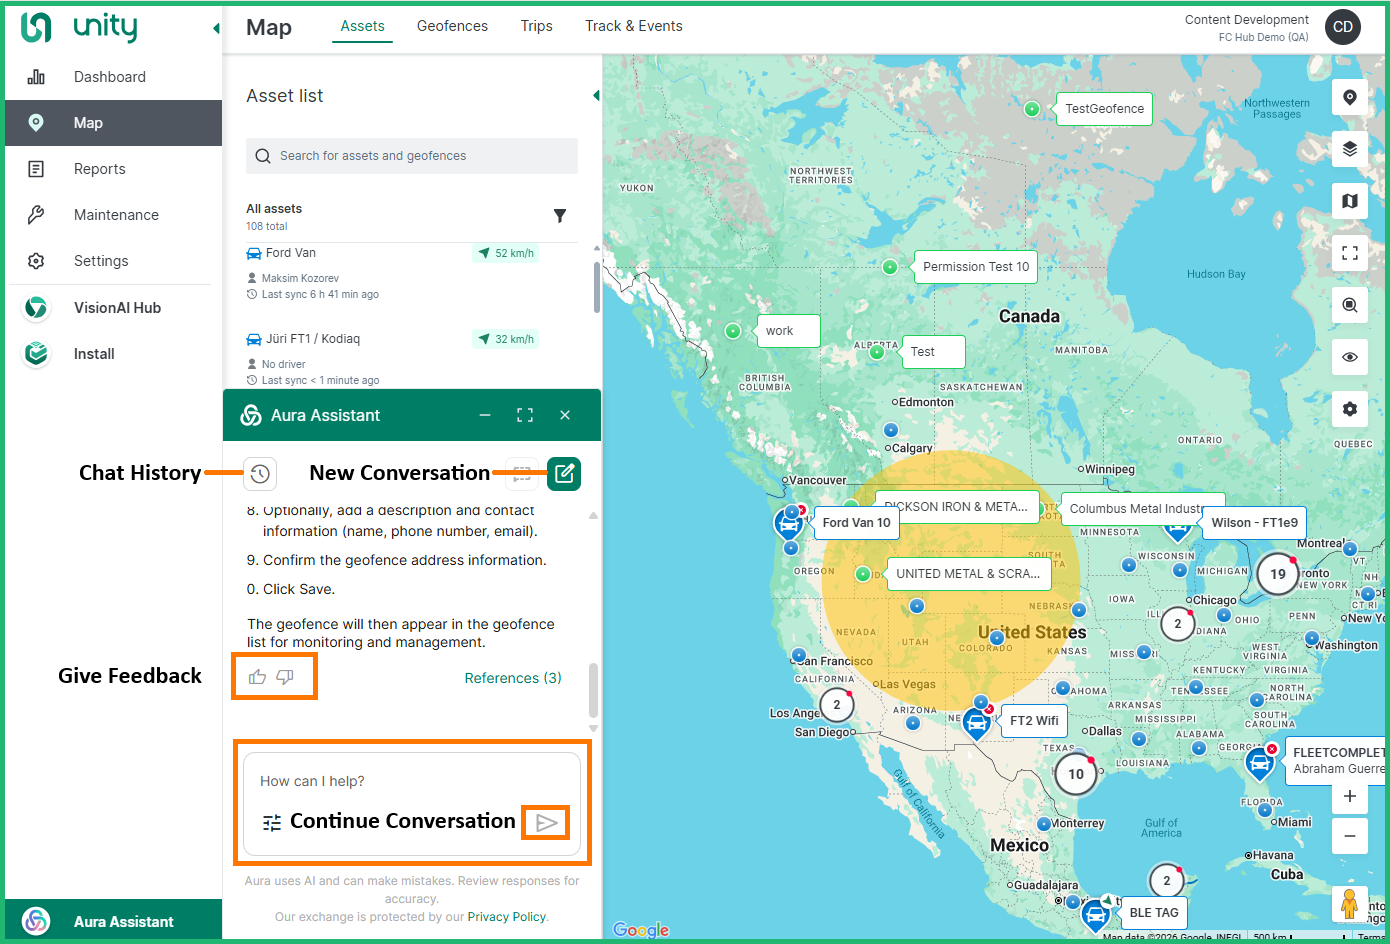Expand the Aura Assistant panel

click(x=525, y=415)
